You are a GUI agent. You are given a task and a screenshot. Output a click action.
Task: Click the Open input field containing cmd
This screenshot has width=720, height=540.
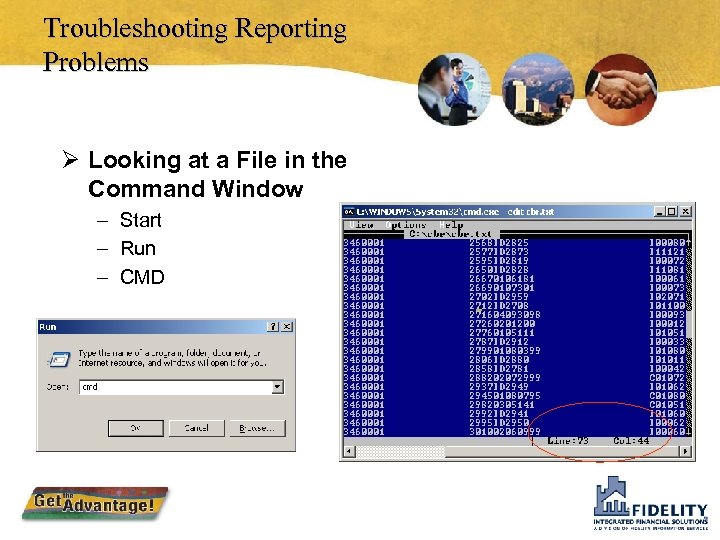pyautogui.click(x=181, y=387)
